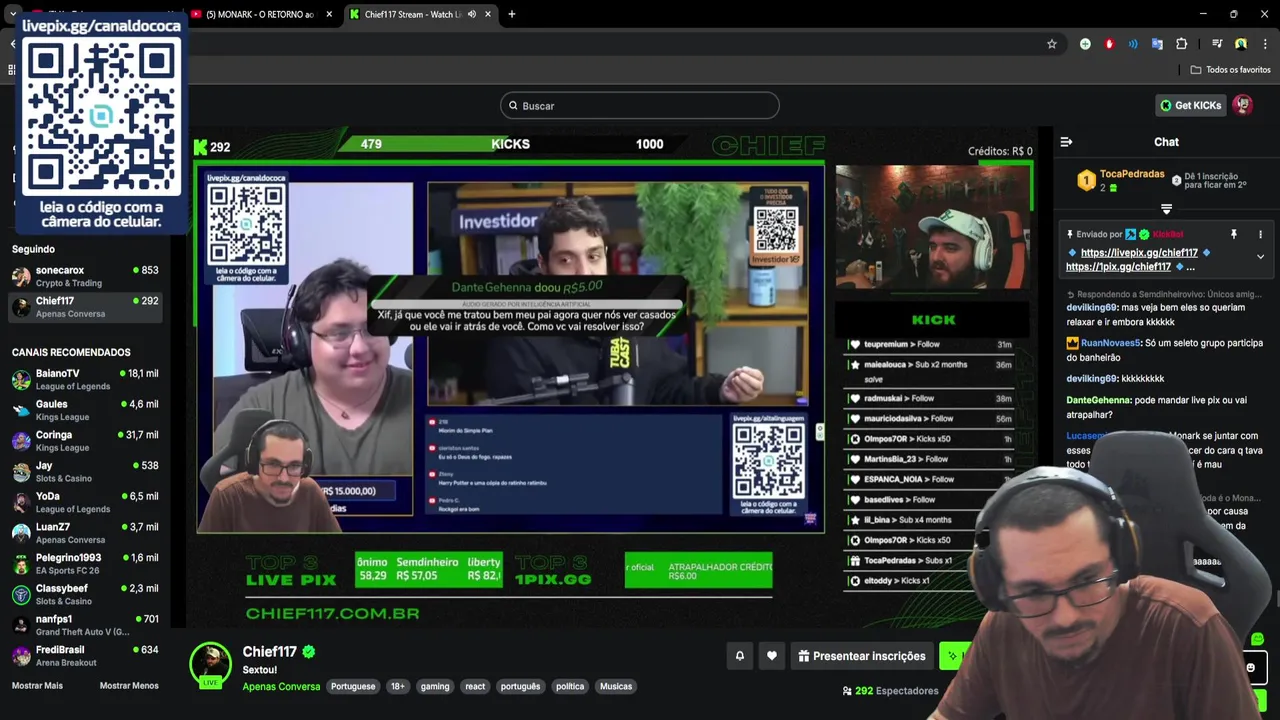The image size is (1280, 720).
Task: Follow Chief117 with the heart icon
Action: [x=771, y=656]
